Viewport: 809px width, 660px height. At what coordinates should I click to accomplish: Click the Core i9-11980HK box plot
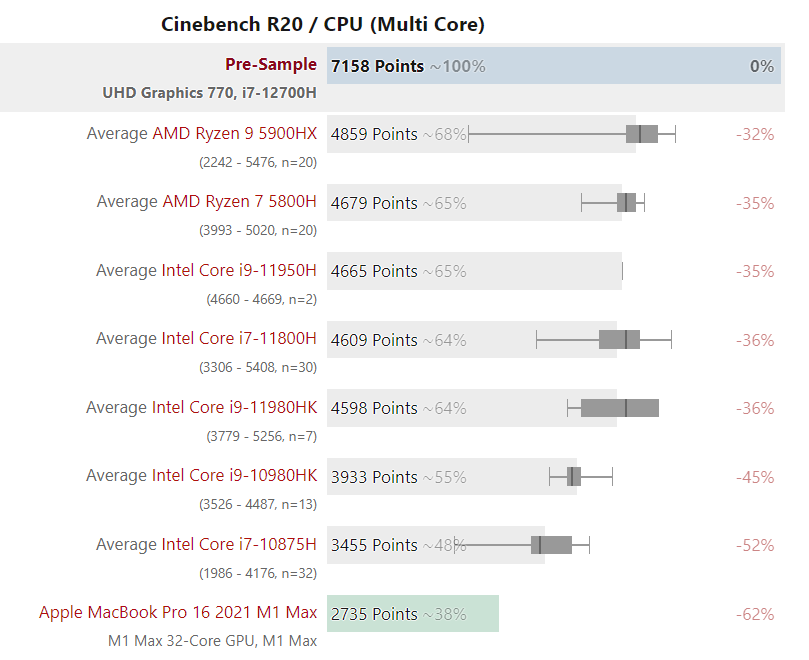620,408
